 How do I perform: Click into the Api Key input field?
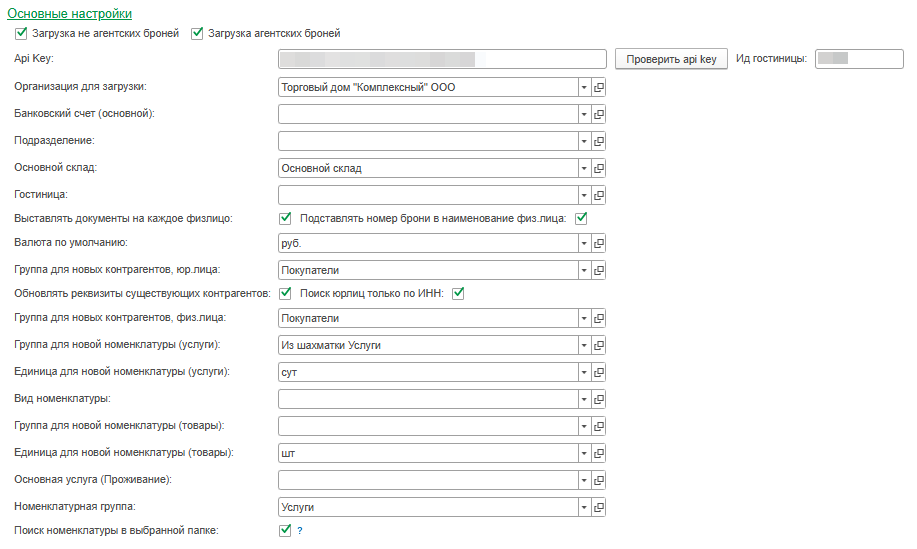pos(443,59)
